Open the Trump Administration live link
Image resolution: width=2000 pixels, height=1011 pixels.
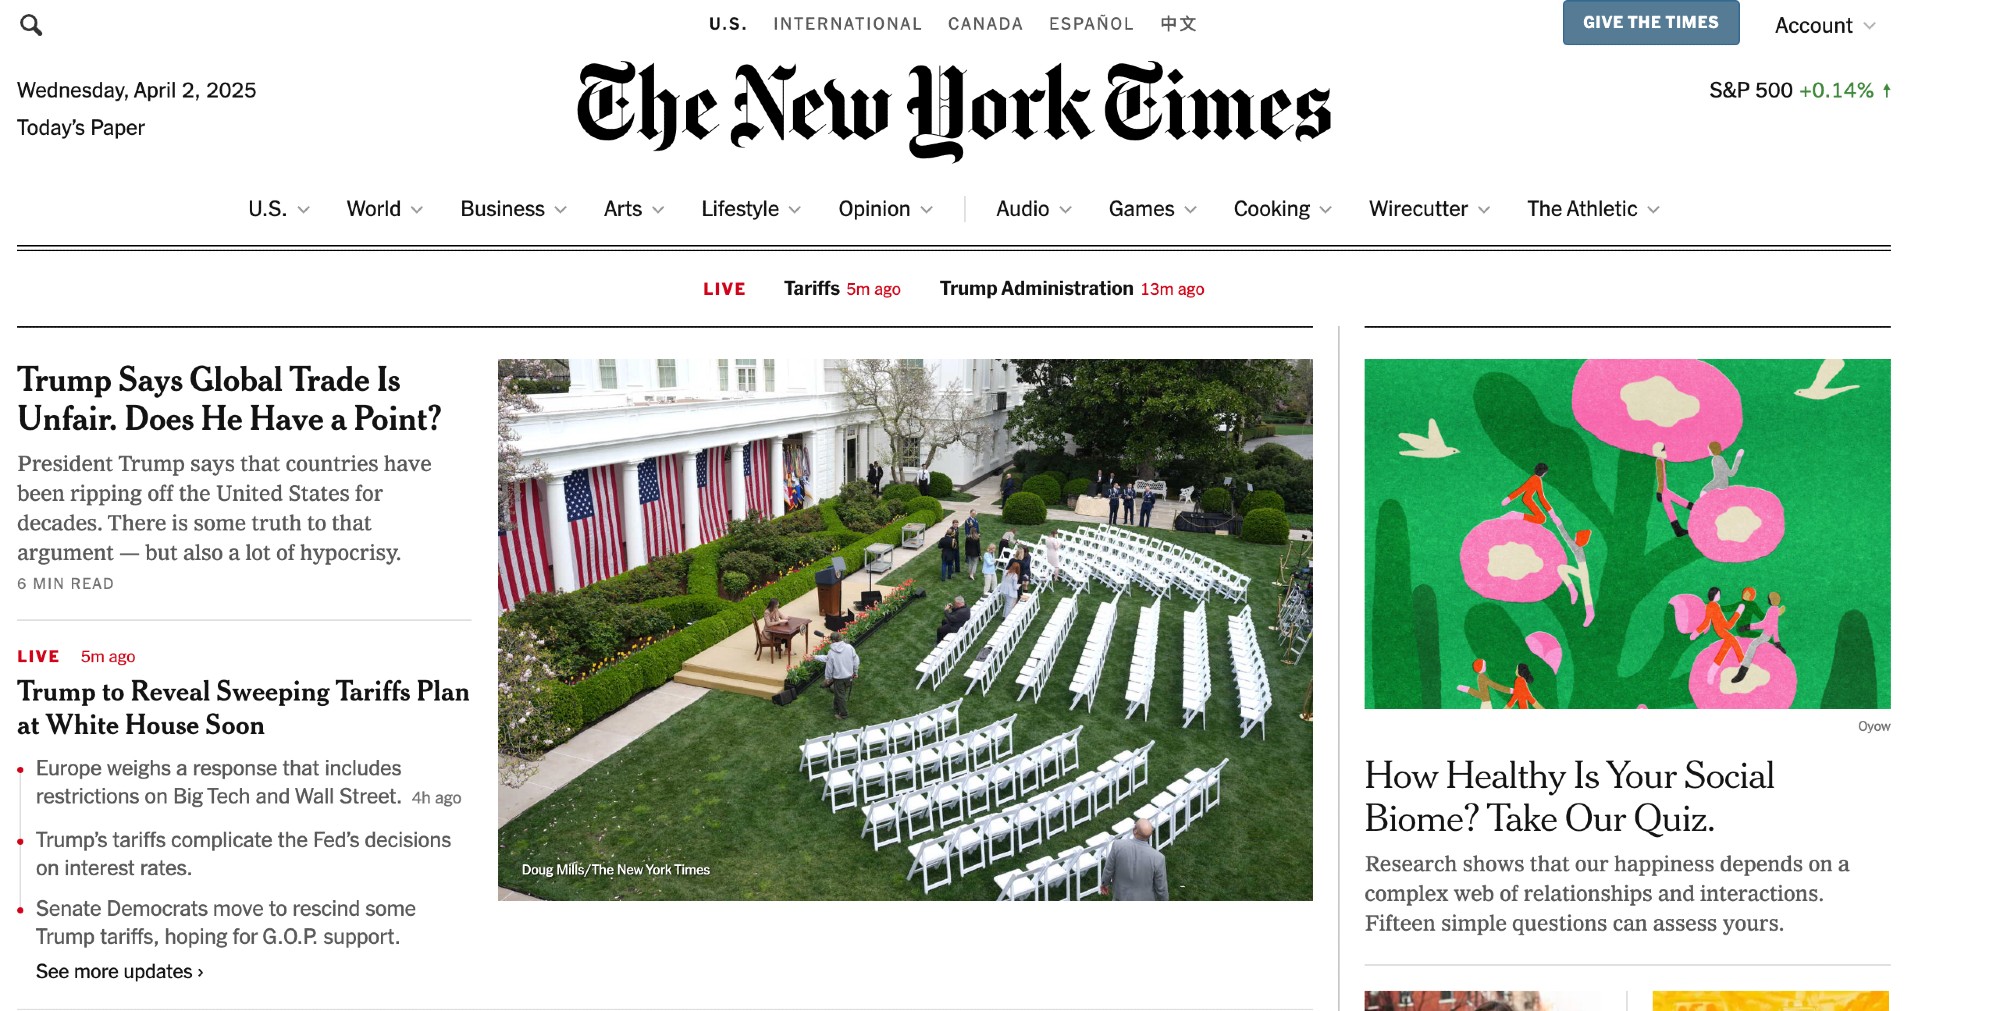(1072, 289)
